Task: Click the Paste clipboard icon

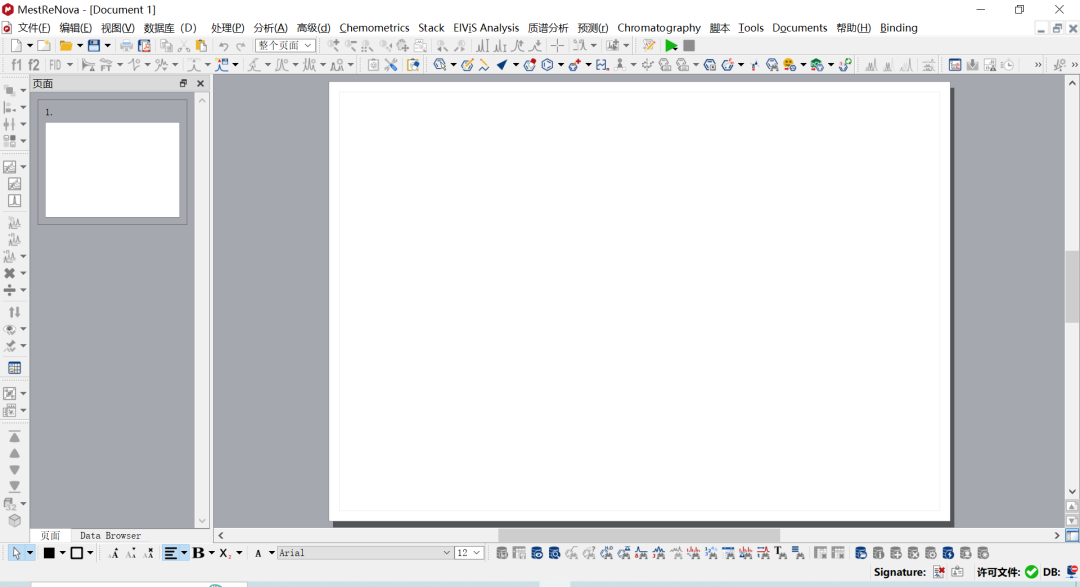Action: [x=201, y=46]
